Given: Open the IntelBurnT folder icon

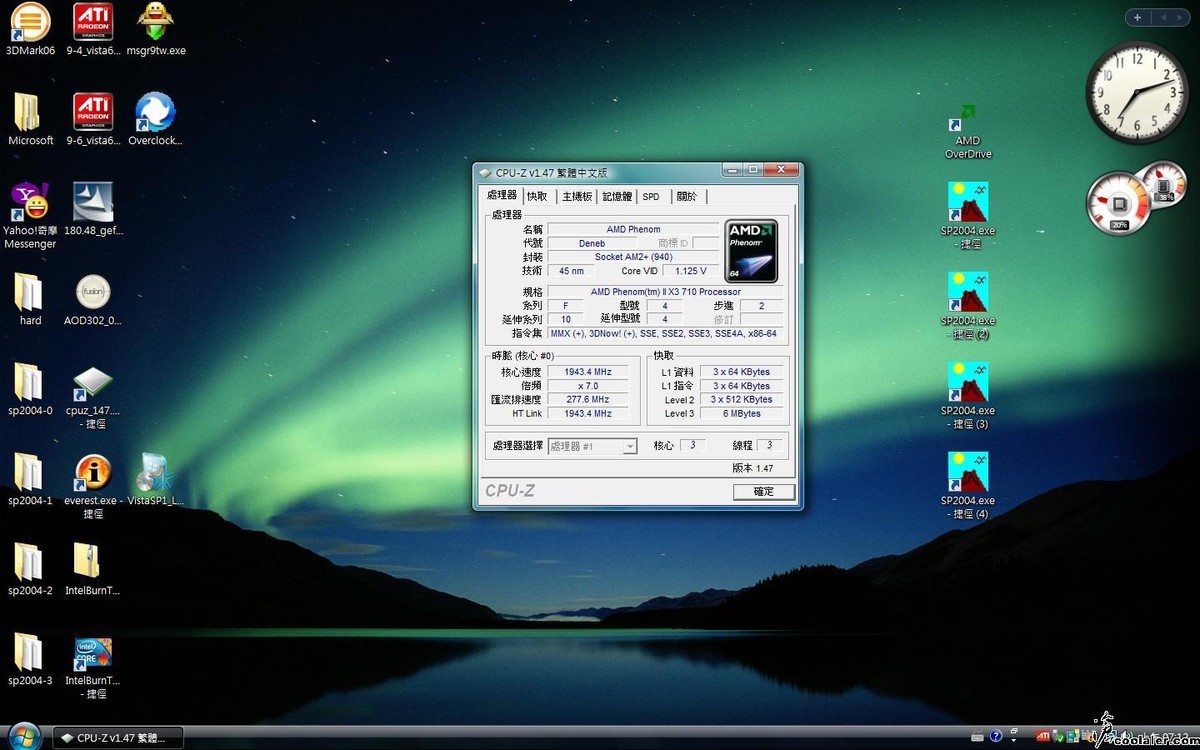Looking at the screenshot, I should (x=92, y=568).
